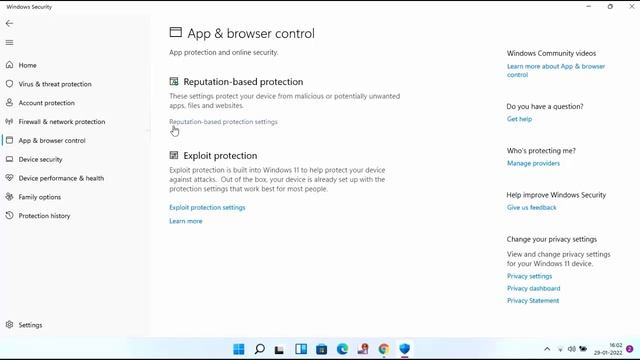Show hidden system tray icons
Image resolution: width=640 pixels, height=360 pixels.
547,349
